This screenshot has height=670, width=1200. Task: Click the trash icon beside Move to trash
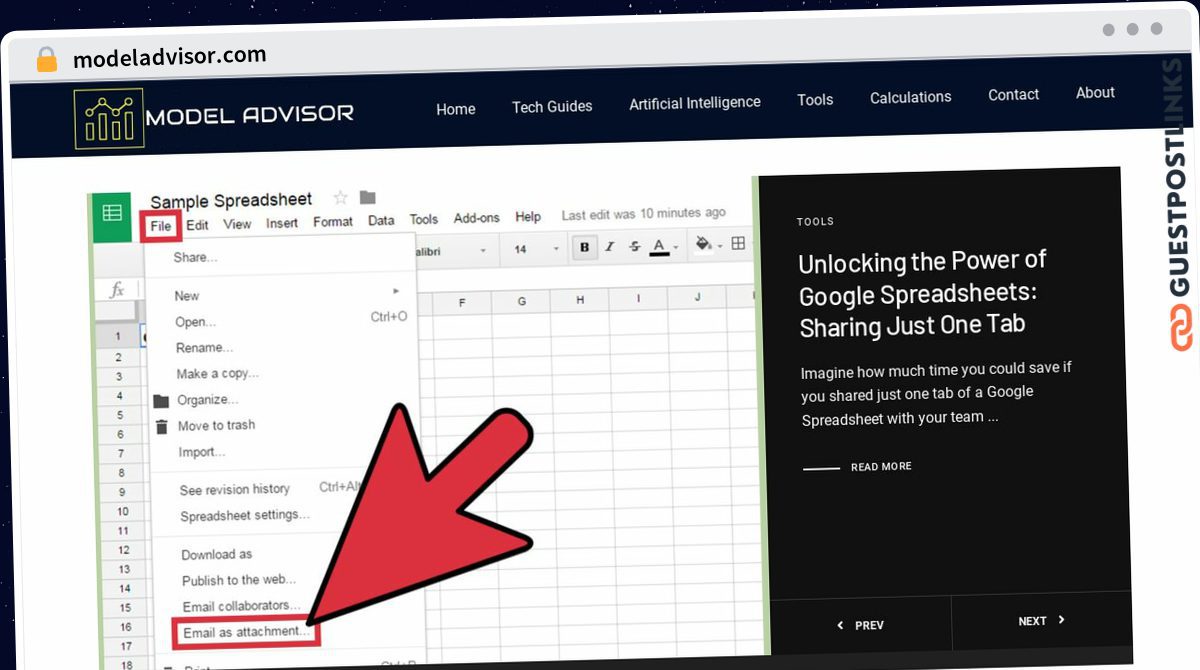[161, 427]
